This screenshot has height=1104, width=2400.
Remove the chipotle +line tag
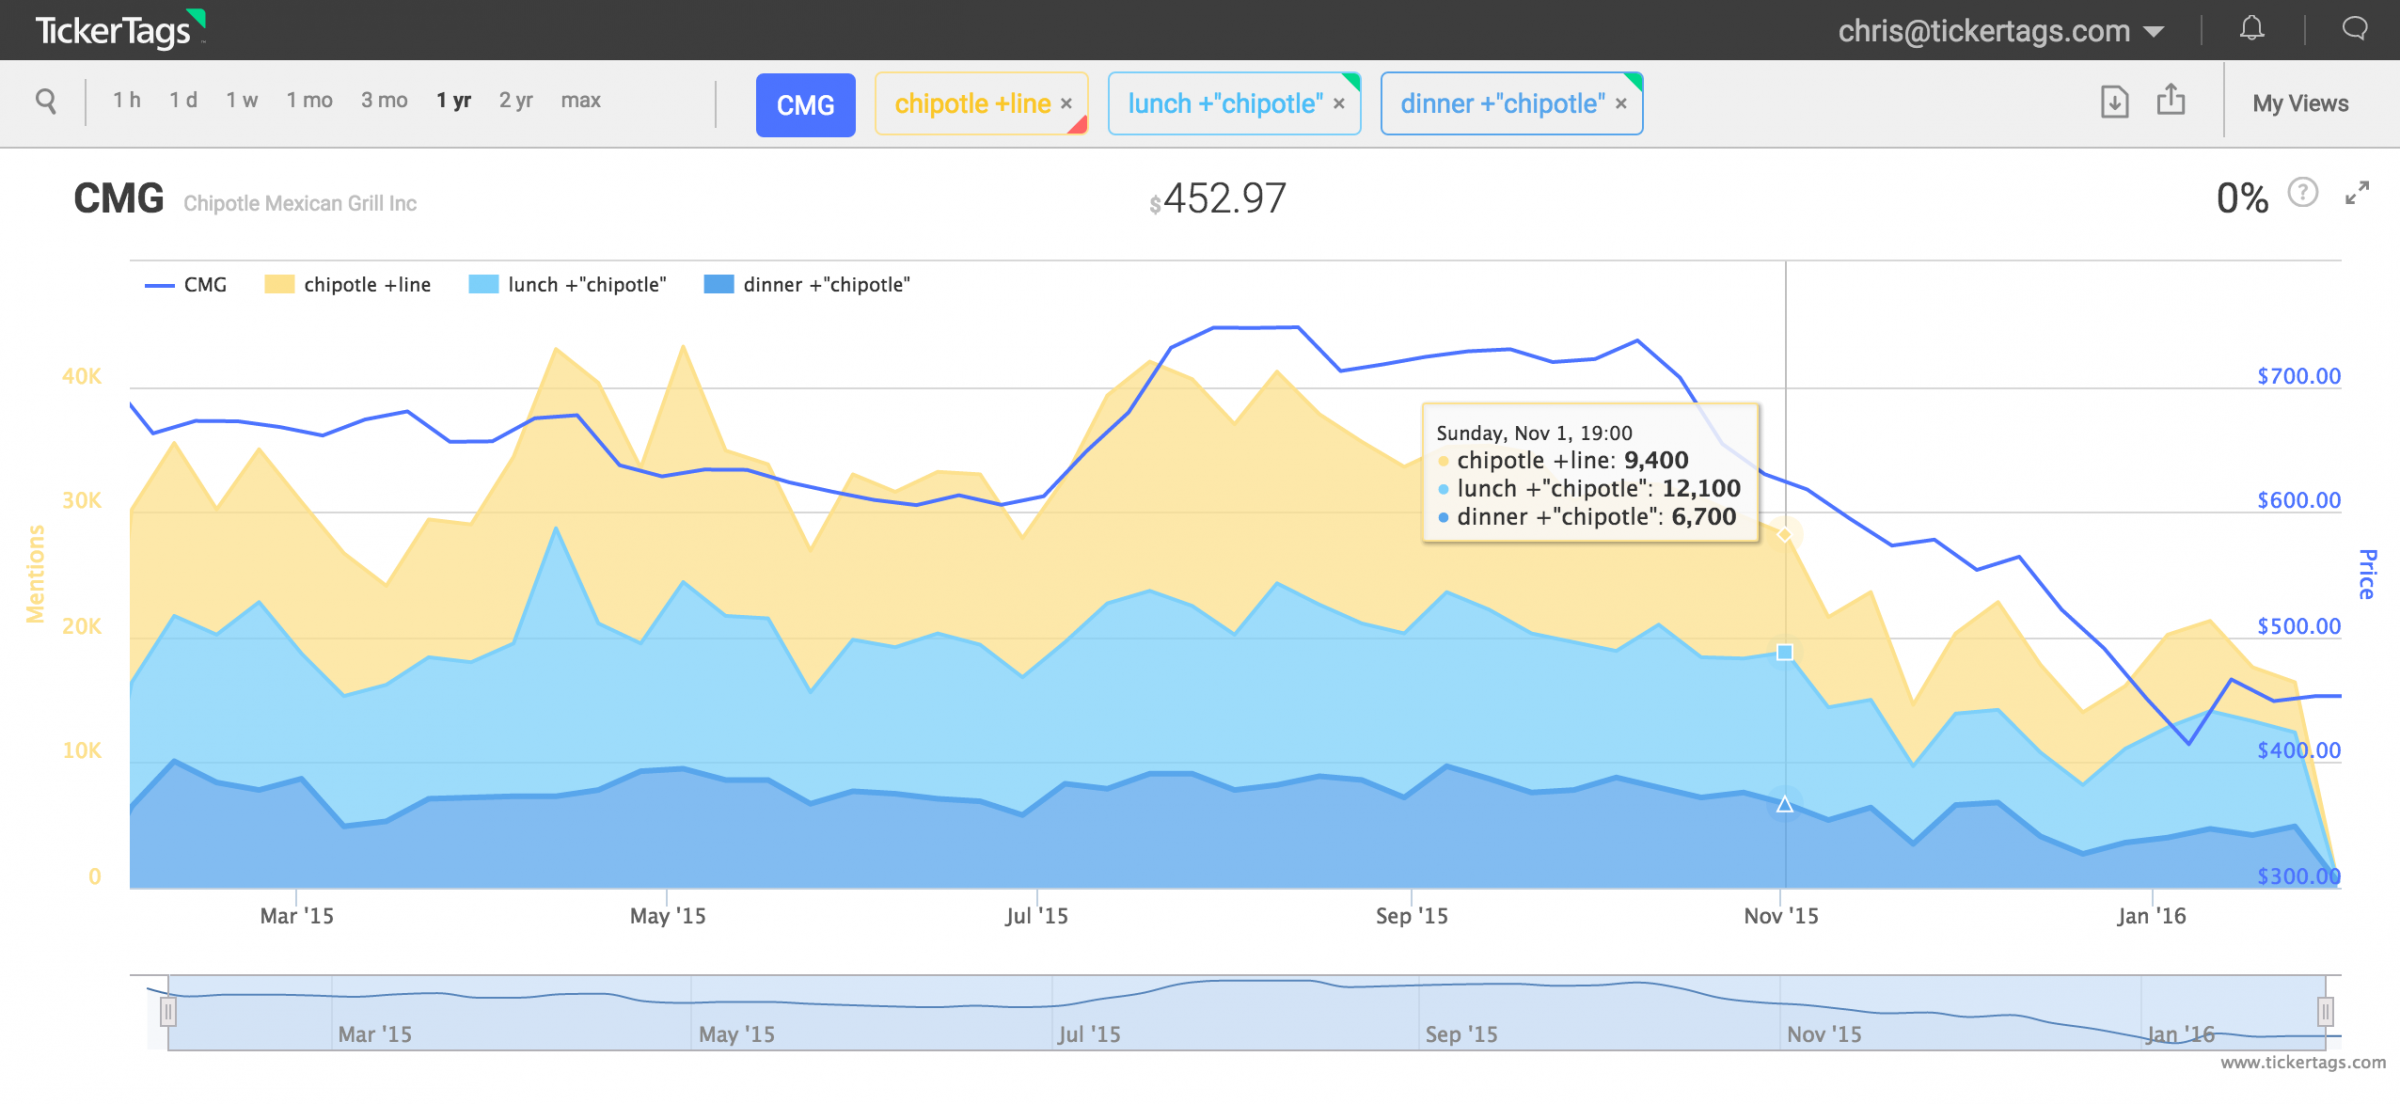click(x=1066, y=104)
